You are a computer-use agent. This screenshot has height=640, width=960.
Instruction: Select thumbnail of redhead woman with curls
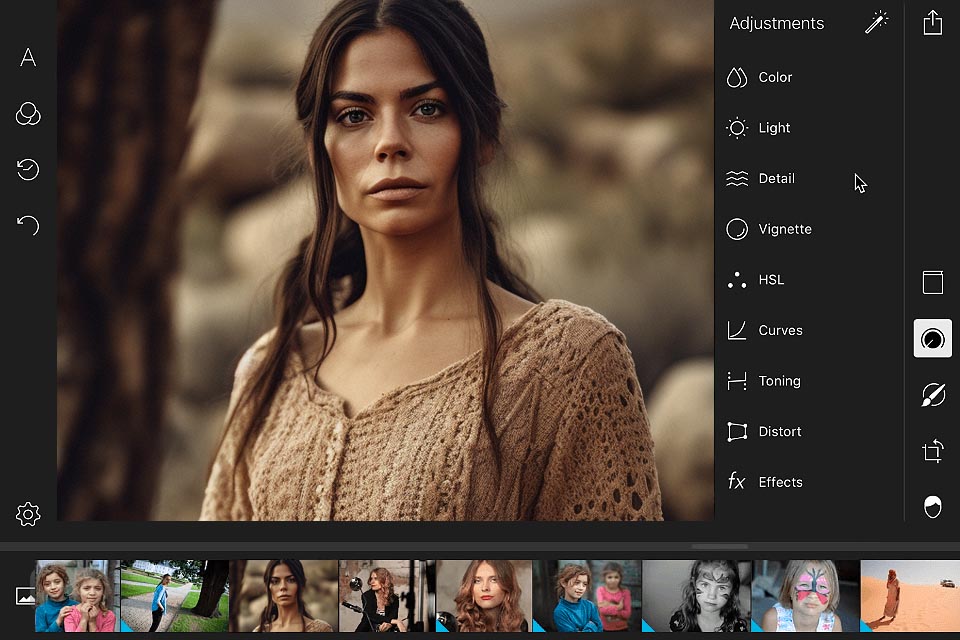484,596
